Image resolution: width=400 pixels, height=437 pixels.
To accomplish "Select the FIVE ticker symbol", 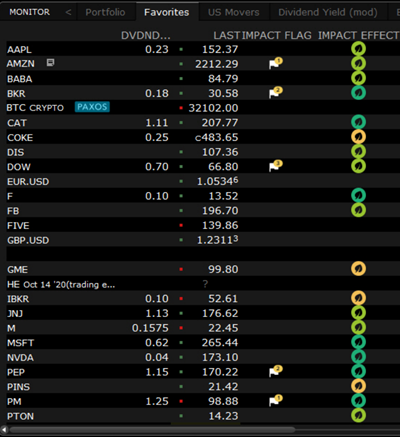I will 18,226.
